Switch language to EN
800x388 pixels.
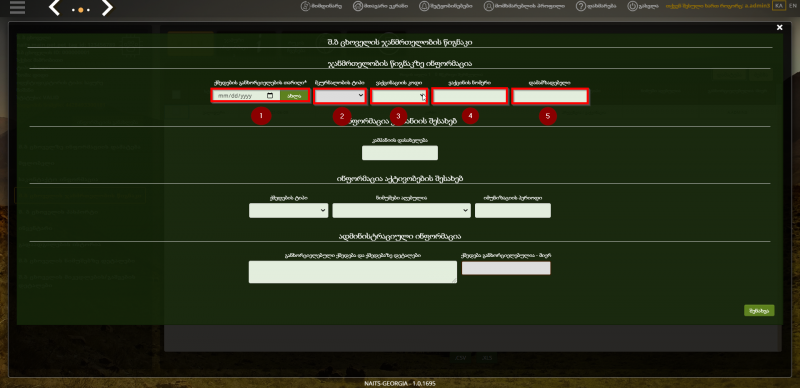click(792, 6)
